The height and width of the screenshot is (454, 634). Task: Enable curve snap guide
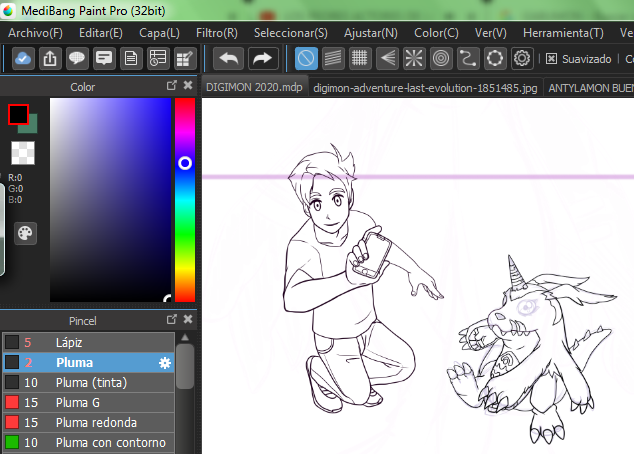tap(468, 59)
